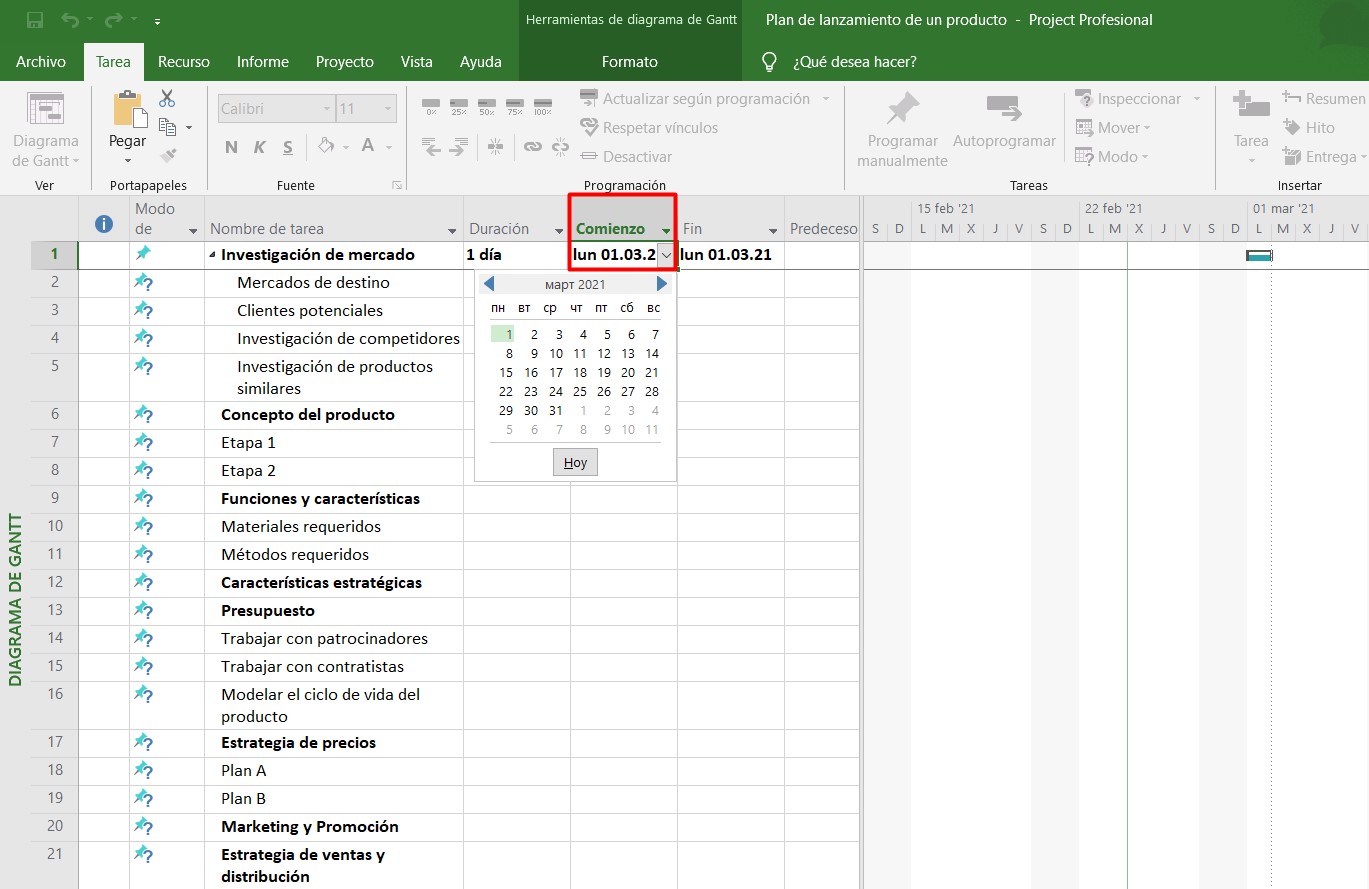
Task: Click the Autoprogramar button
Action: coord(1004,122)
